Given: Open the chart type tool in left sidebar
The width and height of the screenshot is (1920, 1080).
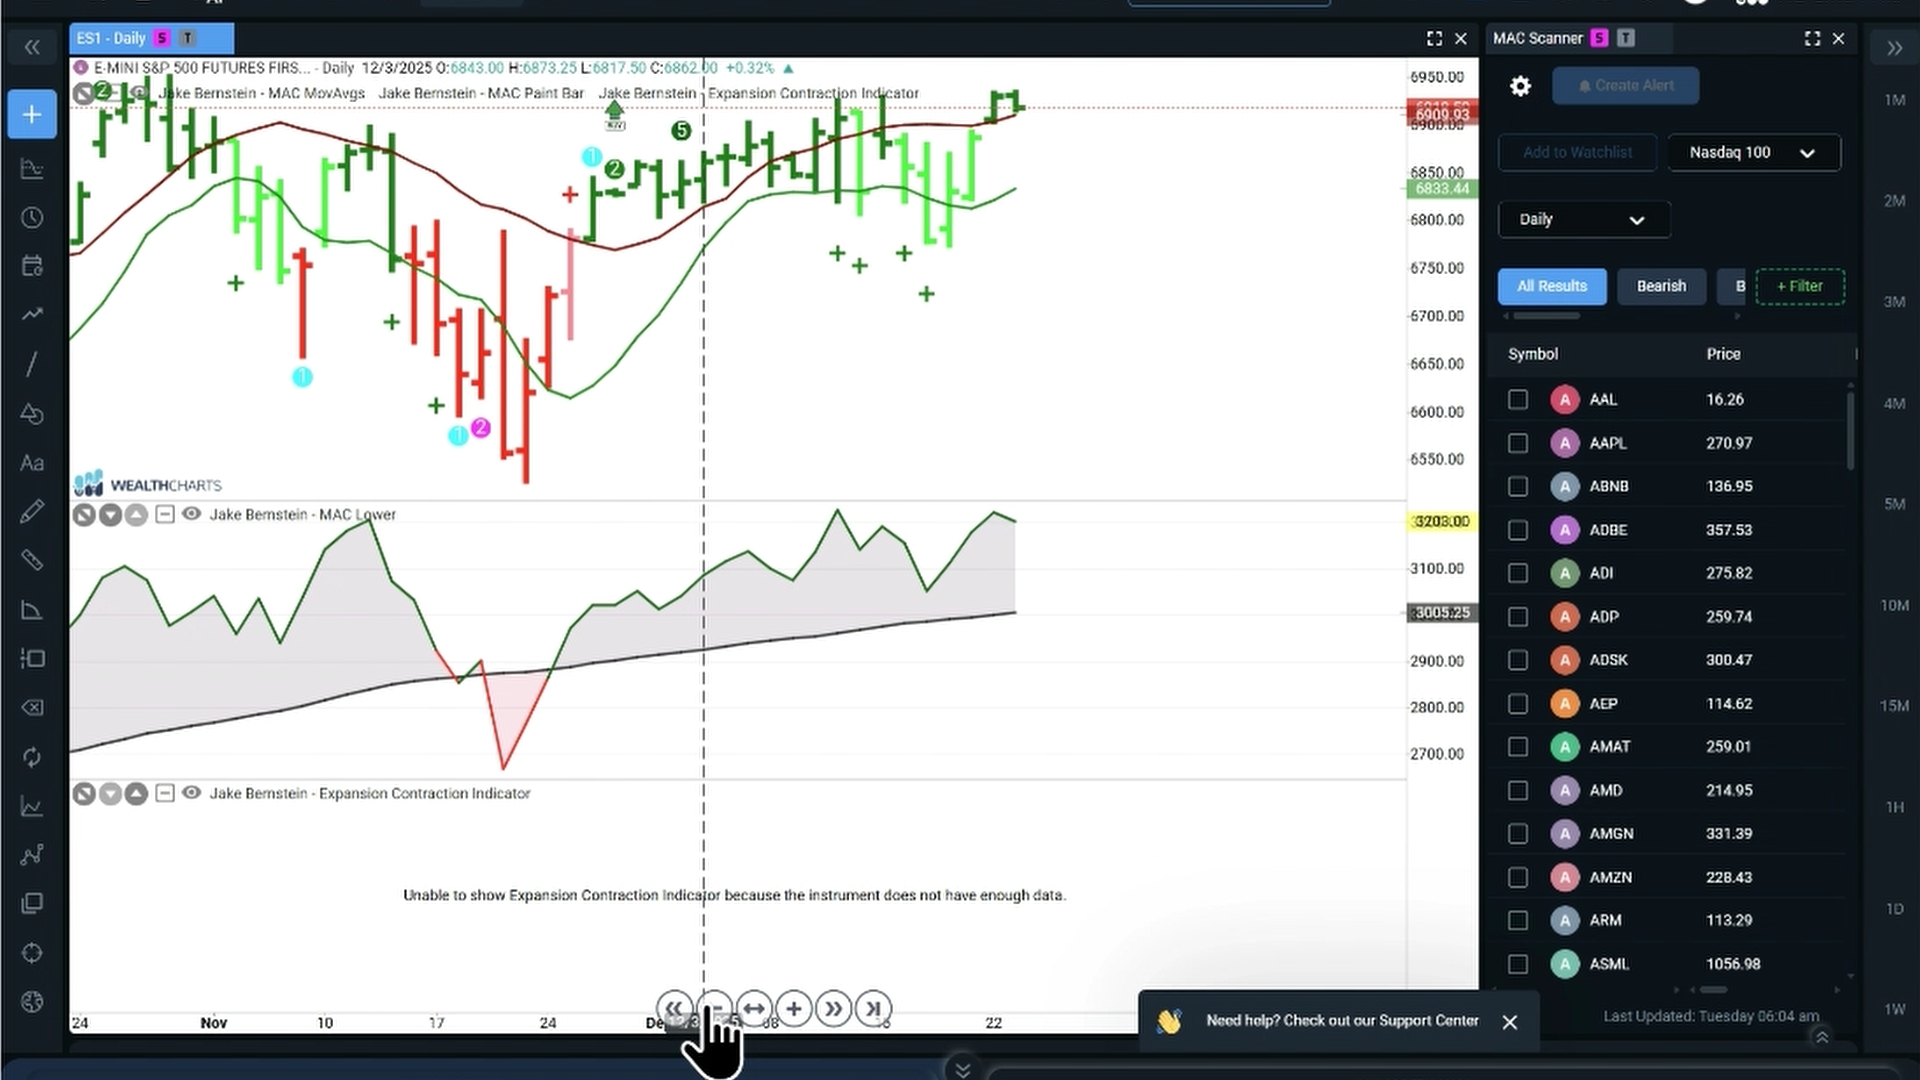Looking at the screenshot, I should point(32,169).
